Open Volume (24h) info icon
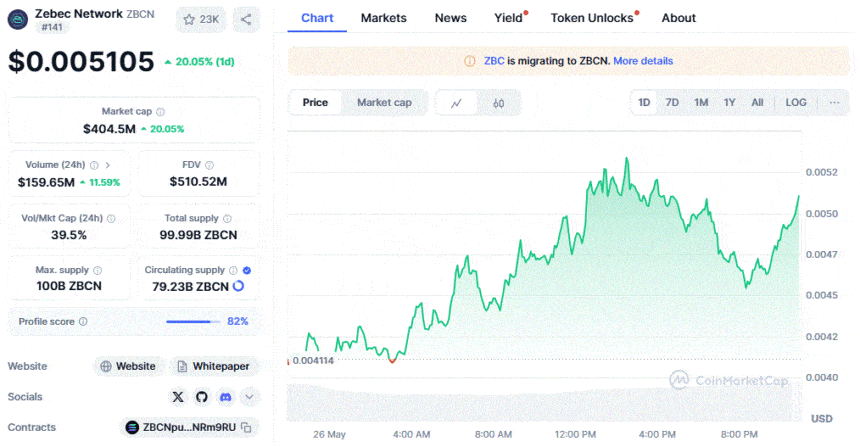The width and height of the screenshot is (860, 447). point(94,165)
